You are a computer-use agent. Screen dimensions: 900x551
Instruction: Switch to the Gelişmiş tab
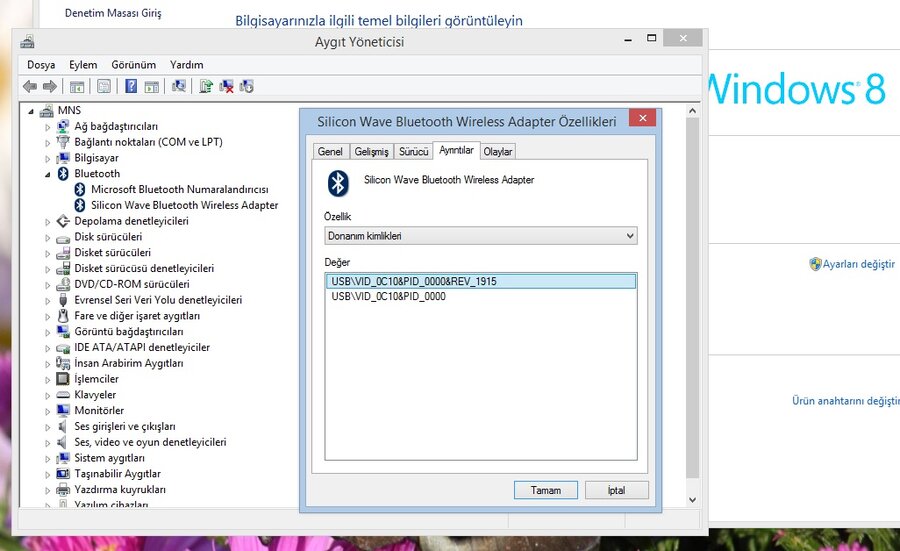[371, 152]
